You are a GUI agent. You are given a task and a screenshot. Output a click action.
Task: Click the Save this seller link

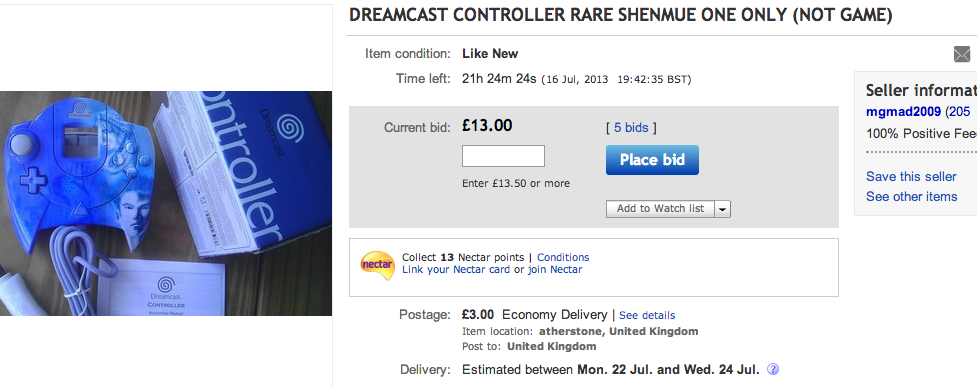(911, 176)
